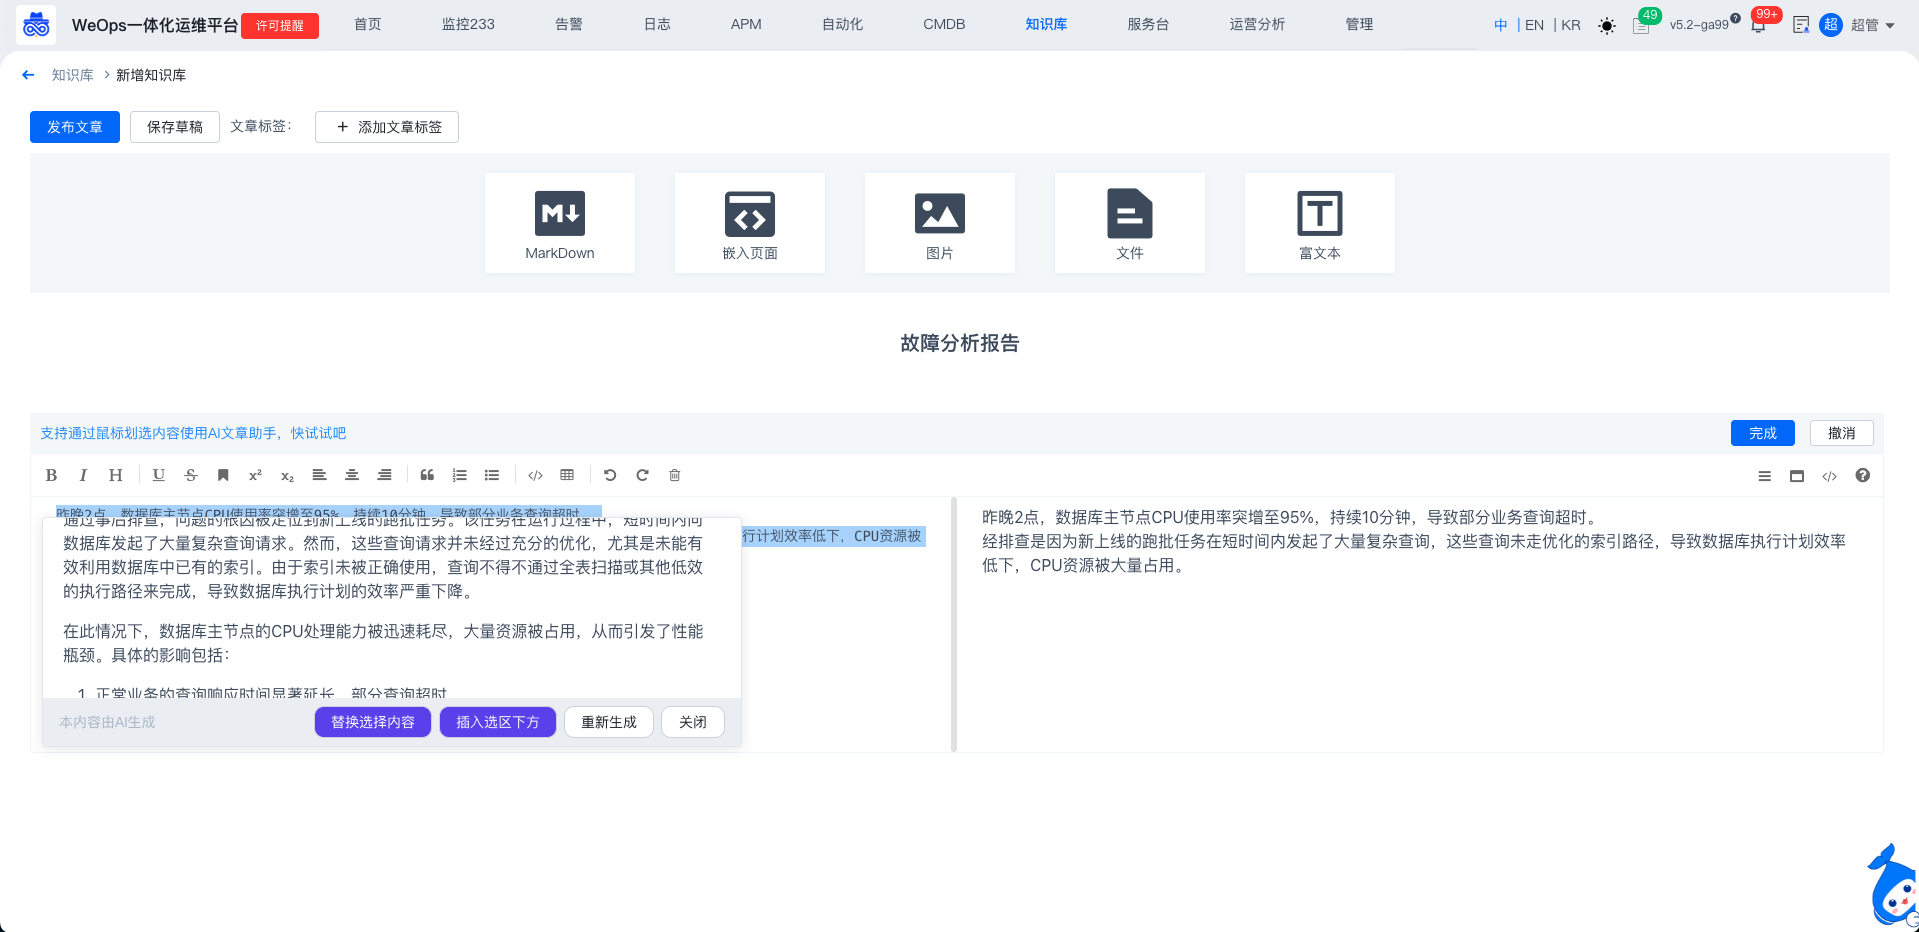
Task: Toggle the light/dark theme sun icon
Action: (1606, 25)
